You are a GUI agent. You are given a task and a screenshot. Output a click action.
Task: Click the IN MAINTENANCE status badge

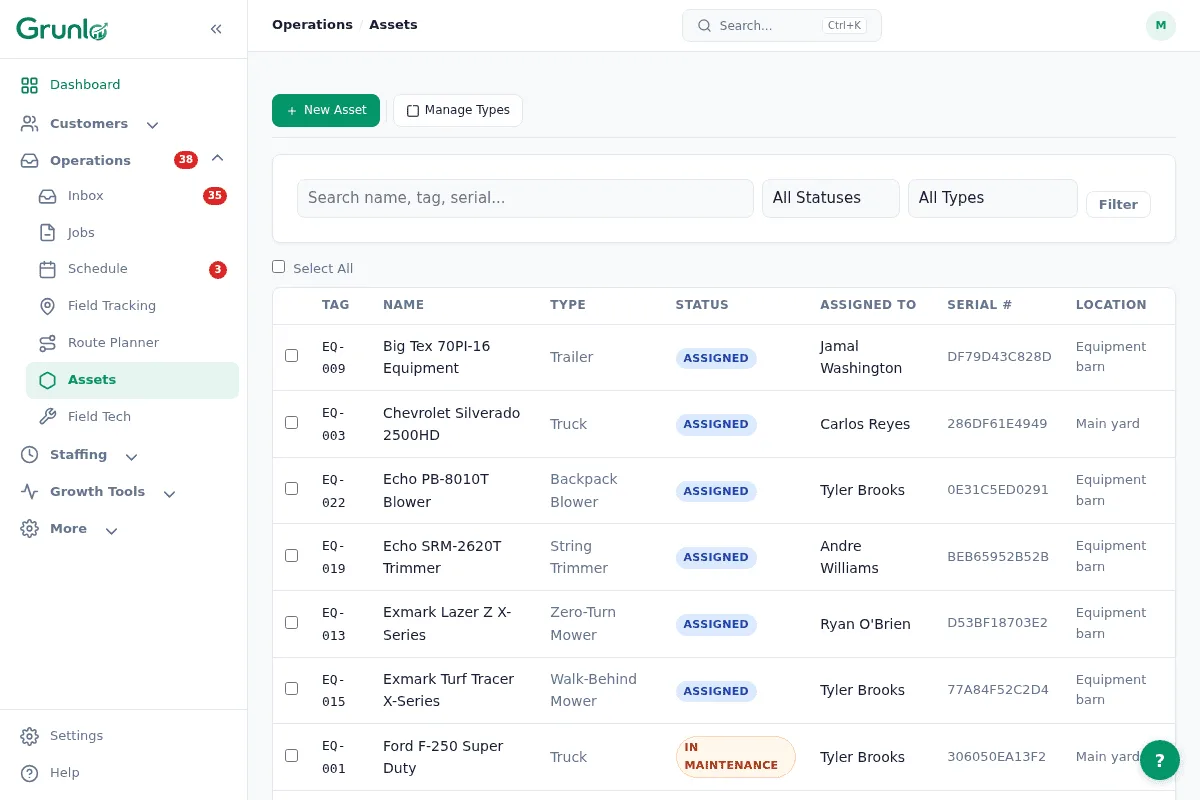tap(736, 757)
